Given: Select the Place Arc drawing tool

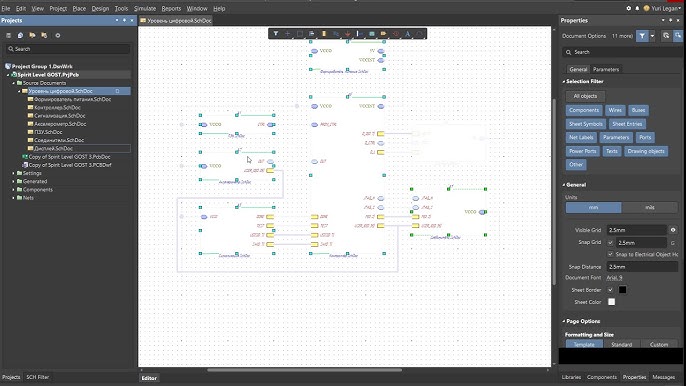Looking at the screenshot, I should click(x=420, y=34).
